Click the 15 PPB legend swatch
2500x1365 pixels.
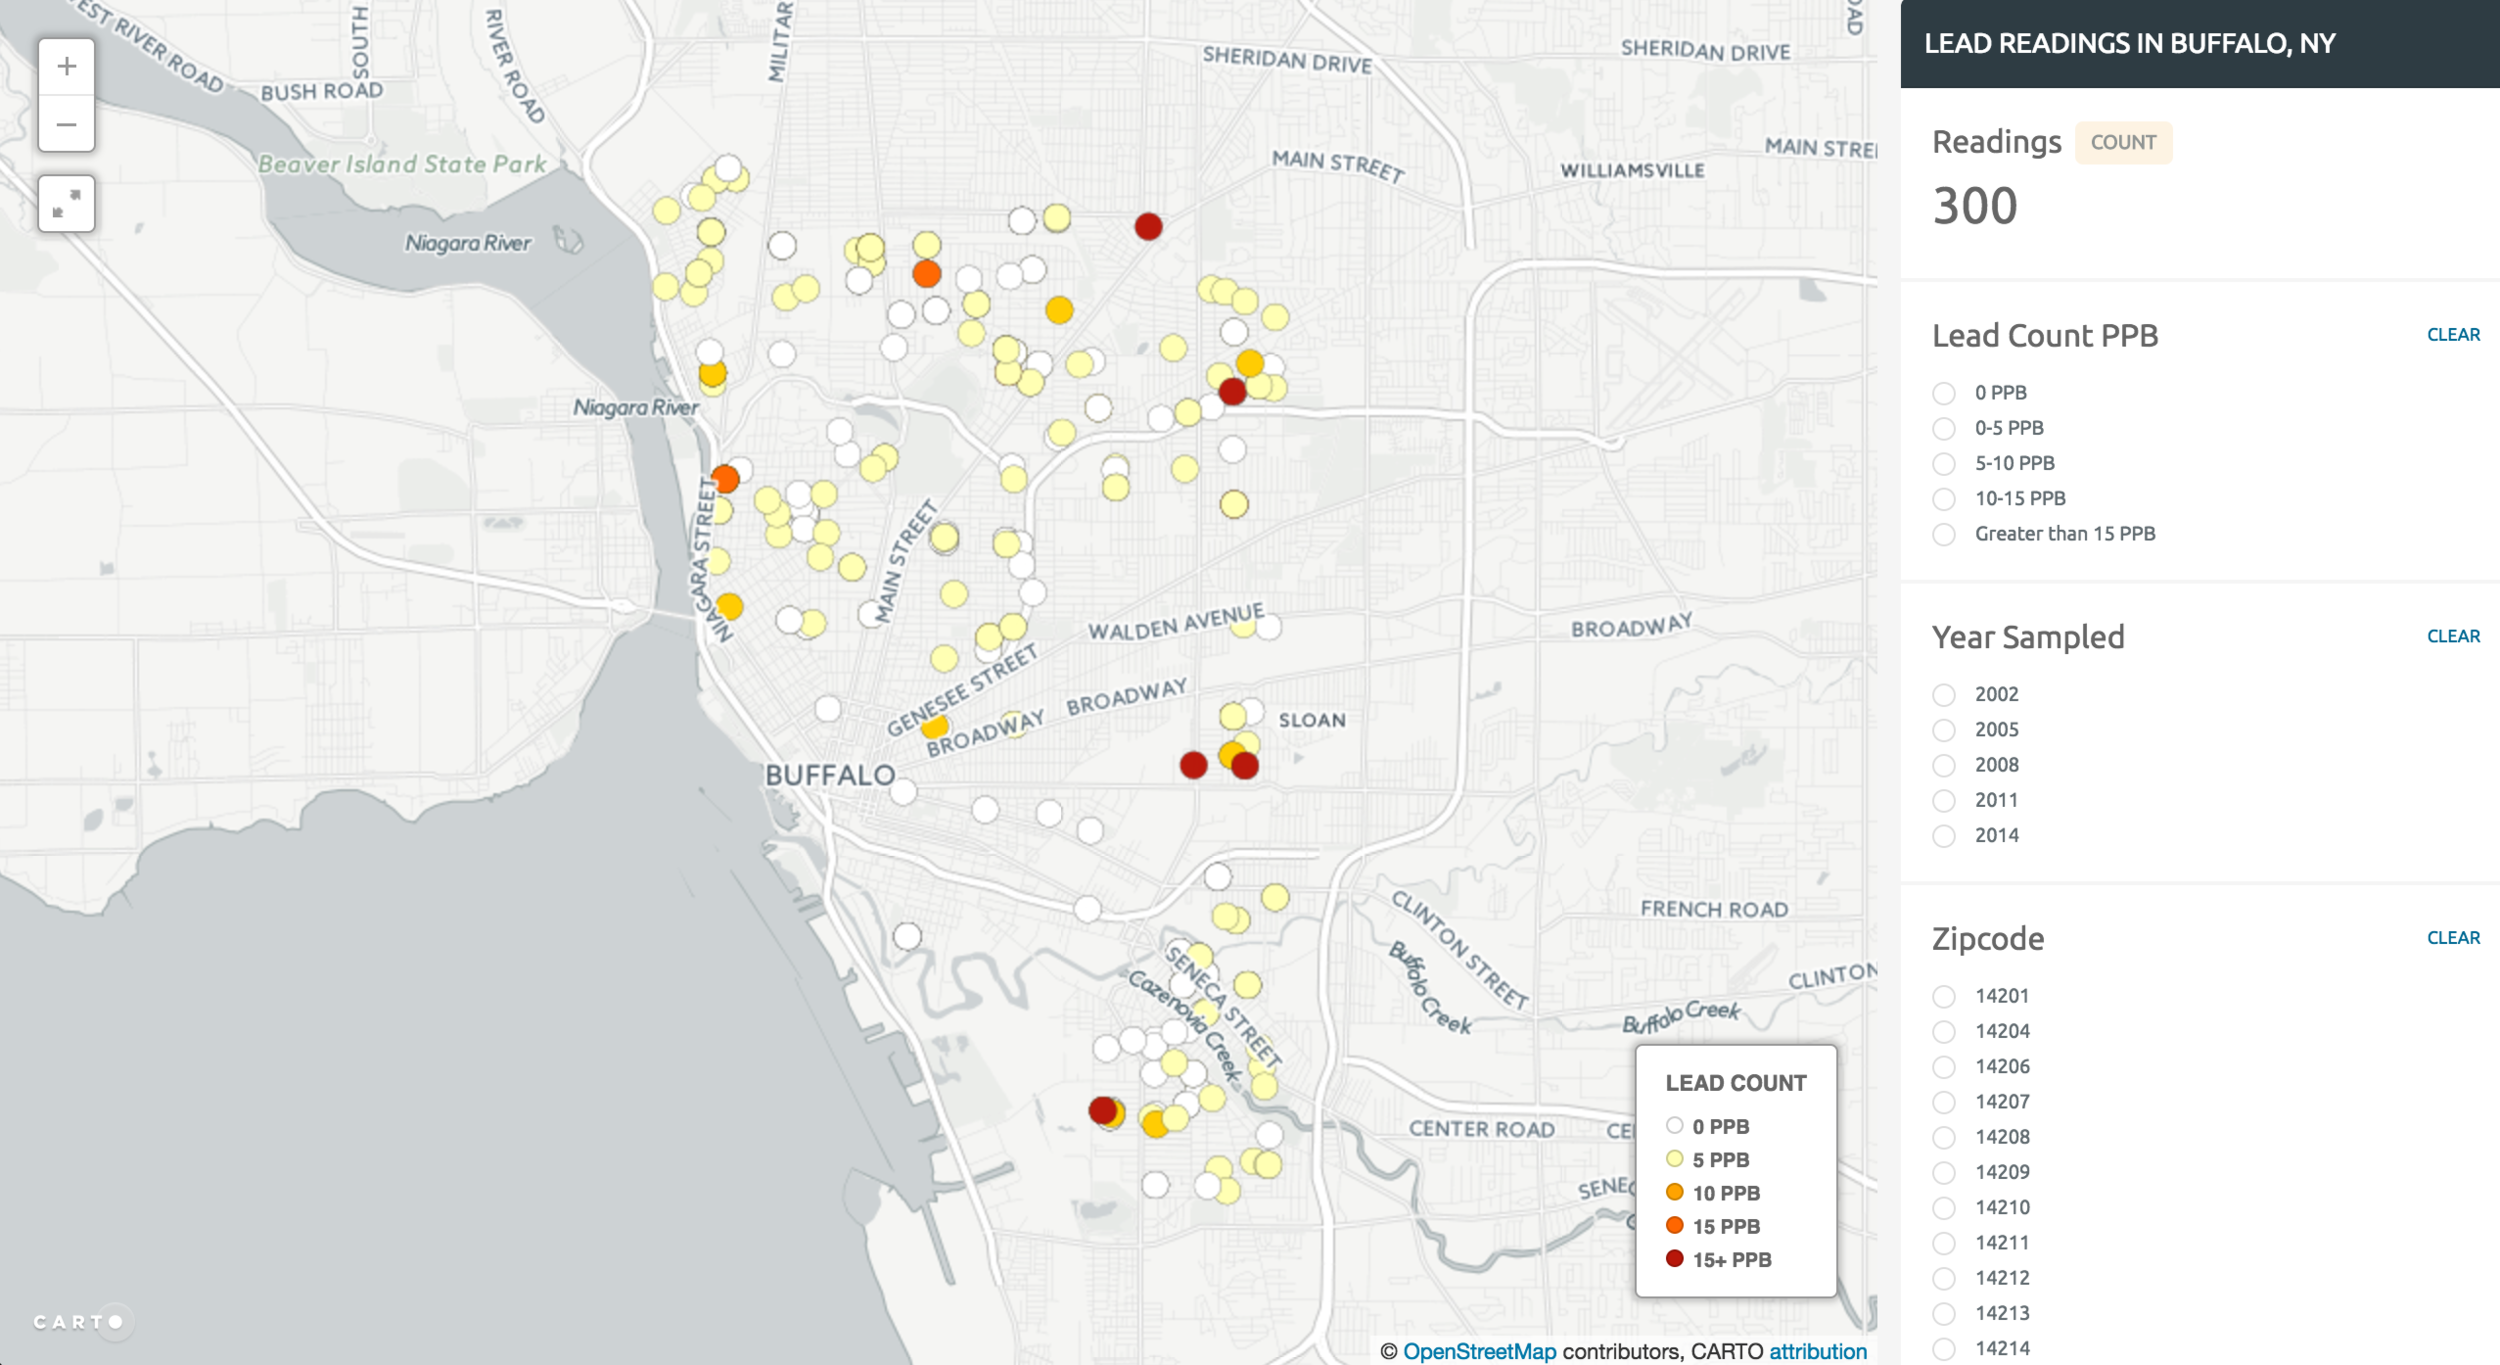pyautogui.click(x=1674, y=1225)
